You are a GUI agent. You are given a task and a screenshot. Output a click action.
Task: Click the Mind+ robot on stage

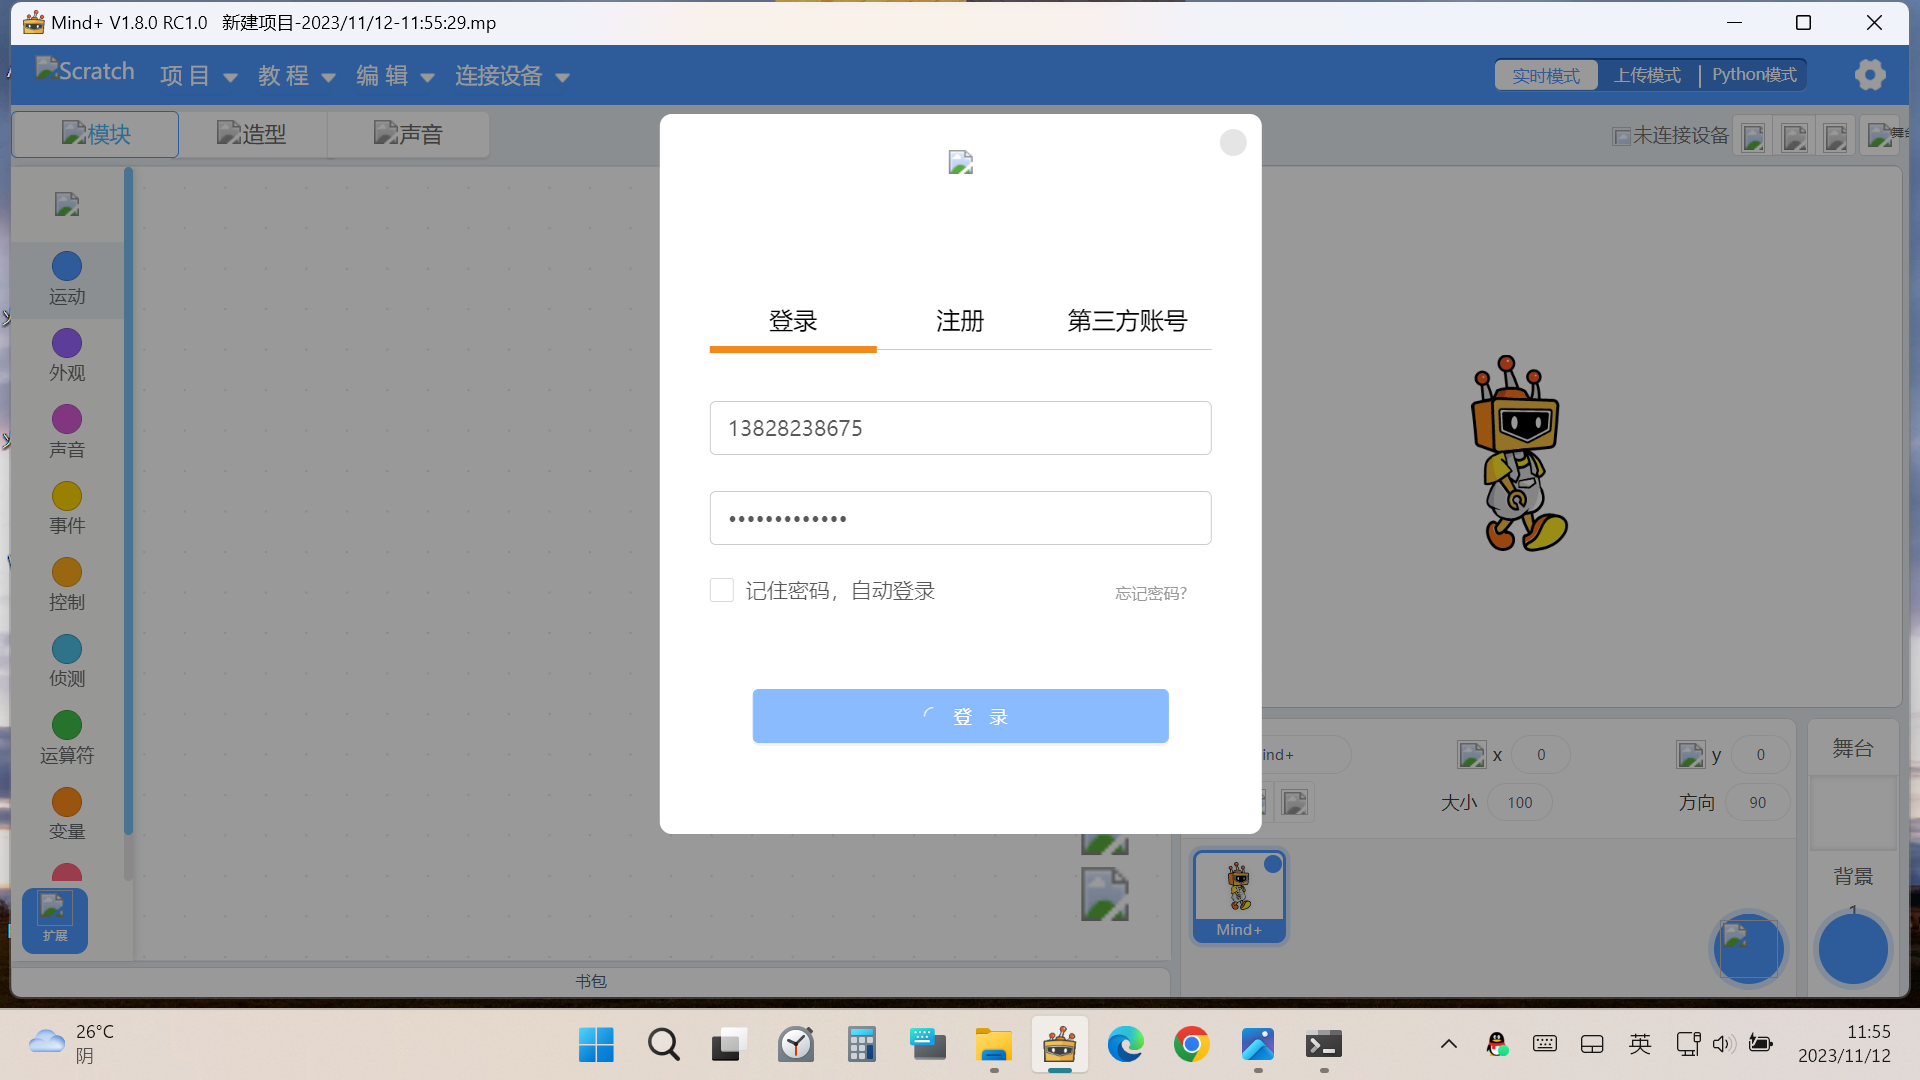coord(1518,453)
